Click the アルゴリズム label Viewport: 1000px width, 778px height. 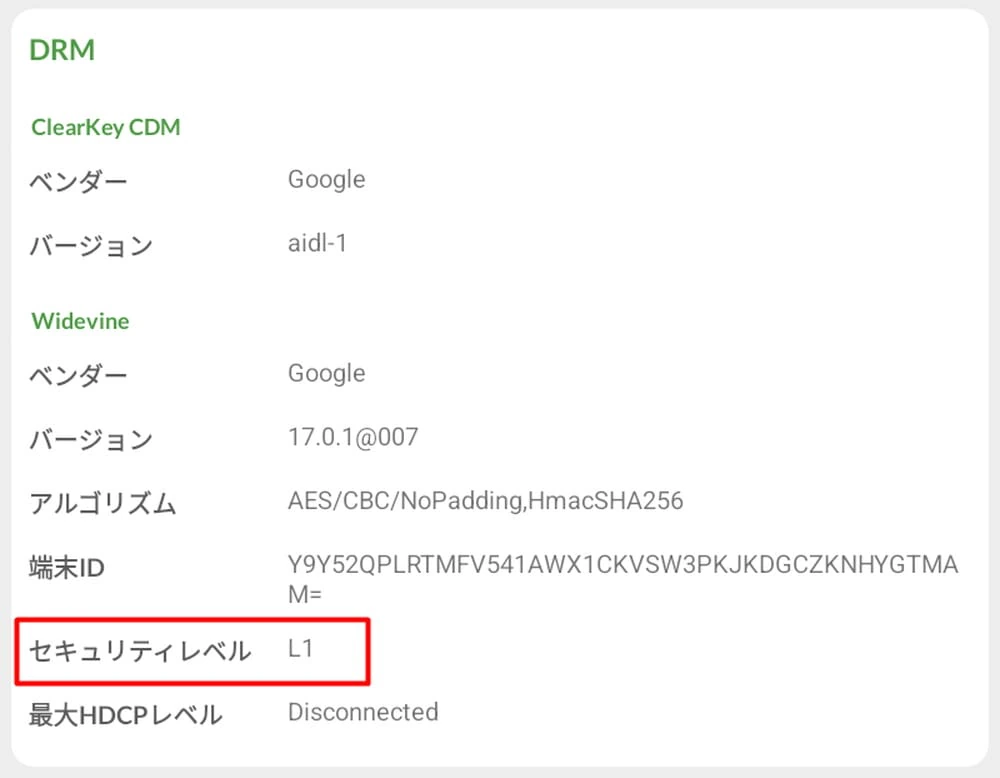coord(103,503)
